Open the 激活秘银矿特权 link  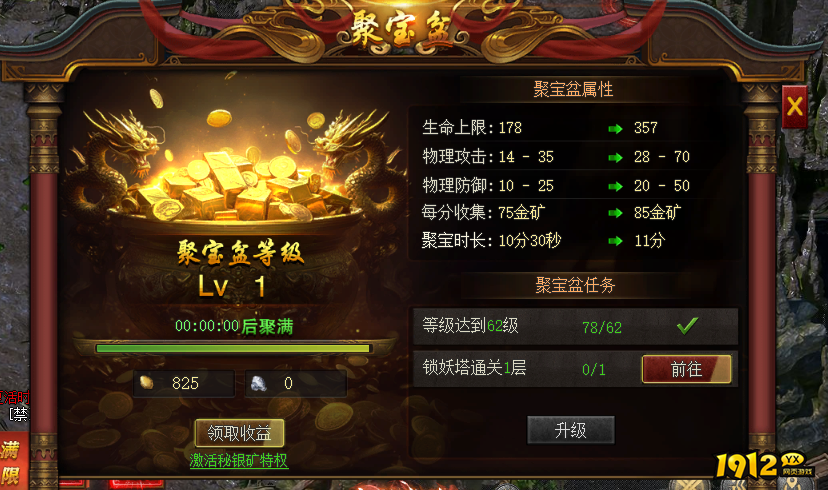click(239, 460)
